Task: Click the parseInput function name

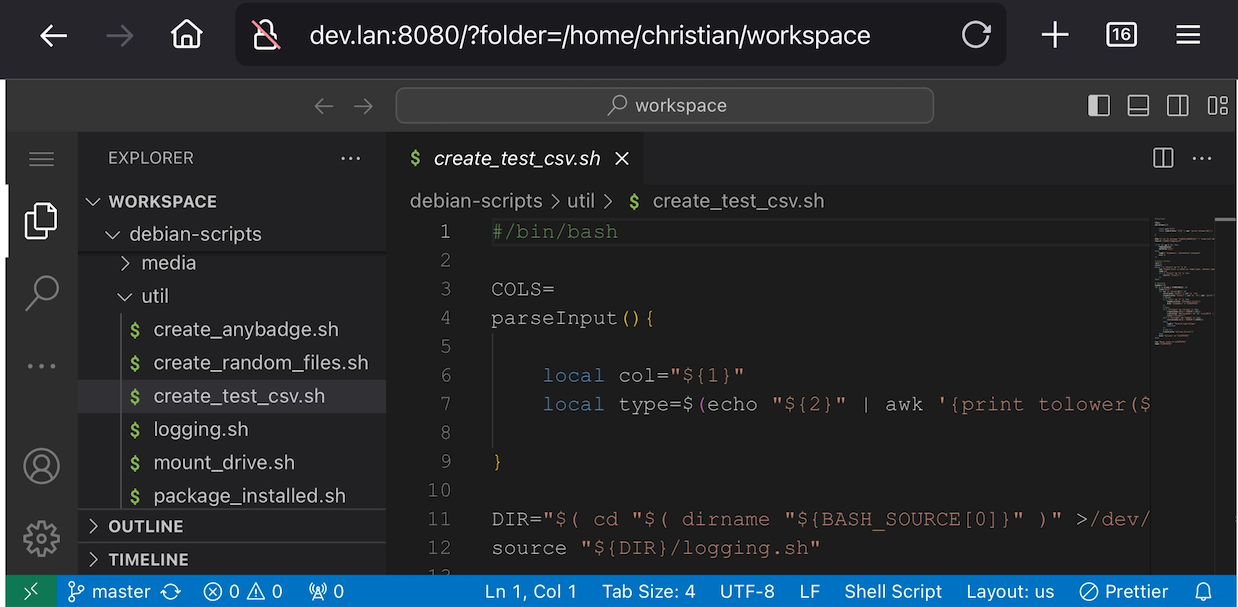Action: 555,318
